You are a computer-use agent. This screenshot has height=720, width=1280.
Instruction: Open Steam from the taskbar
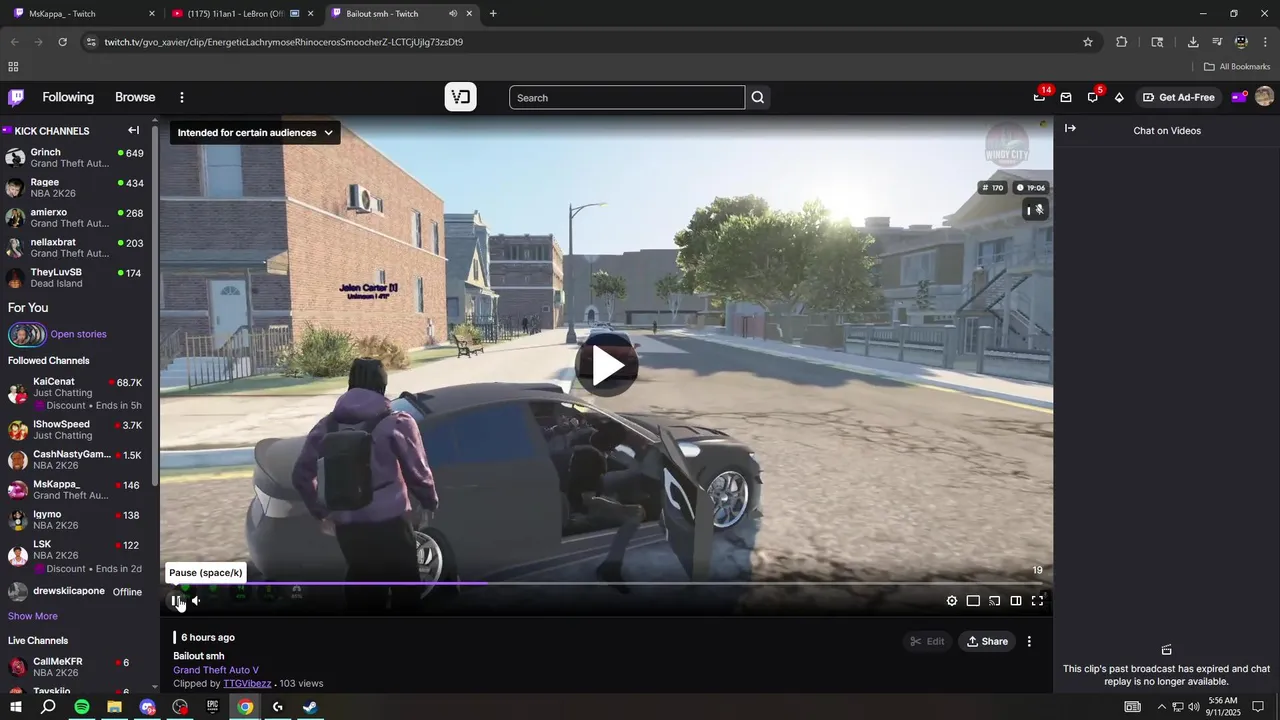[310, 707]
